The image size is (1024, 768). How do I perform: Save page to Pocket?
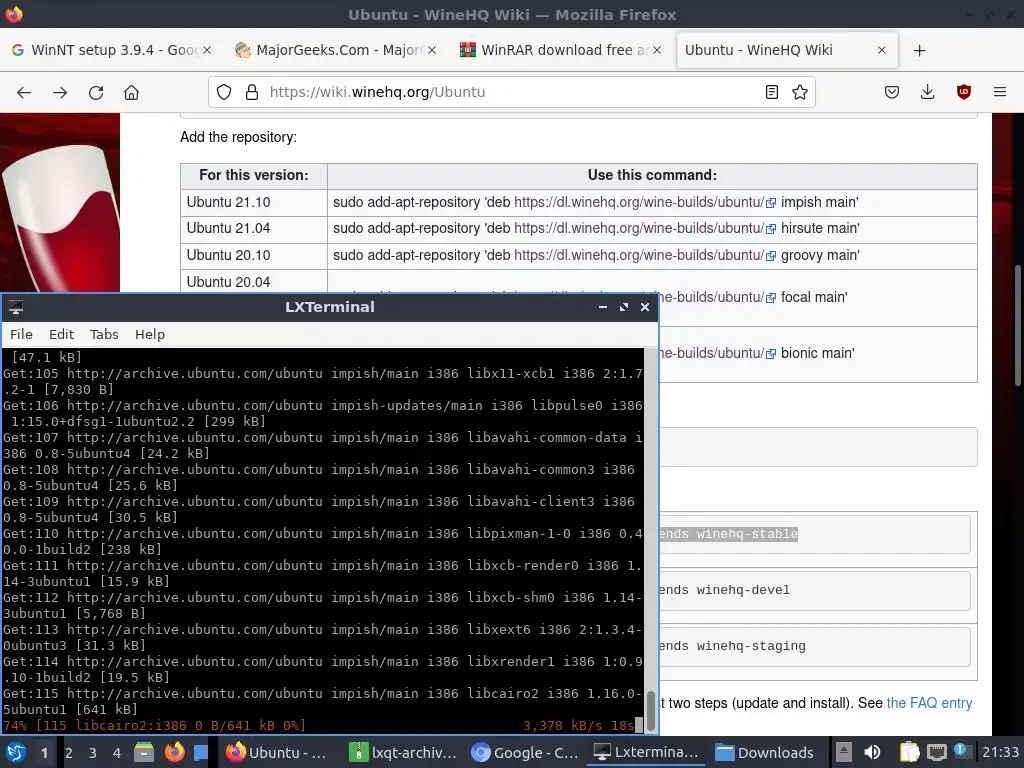(891, 92)
